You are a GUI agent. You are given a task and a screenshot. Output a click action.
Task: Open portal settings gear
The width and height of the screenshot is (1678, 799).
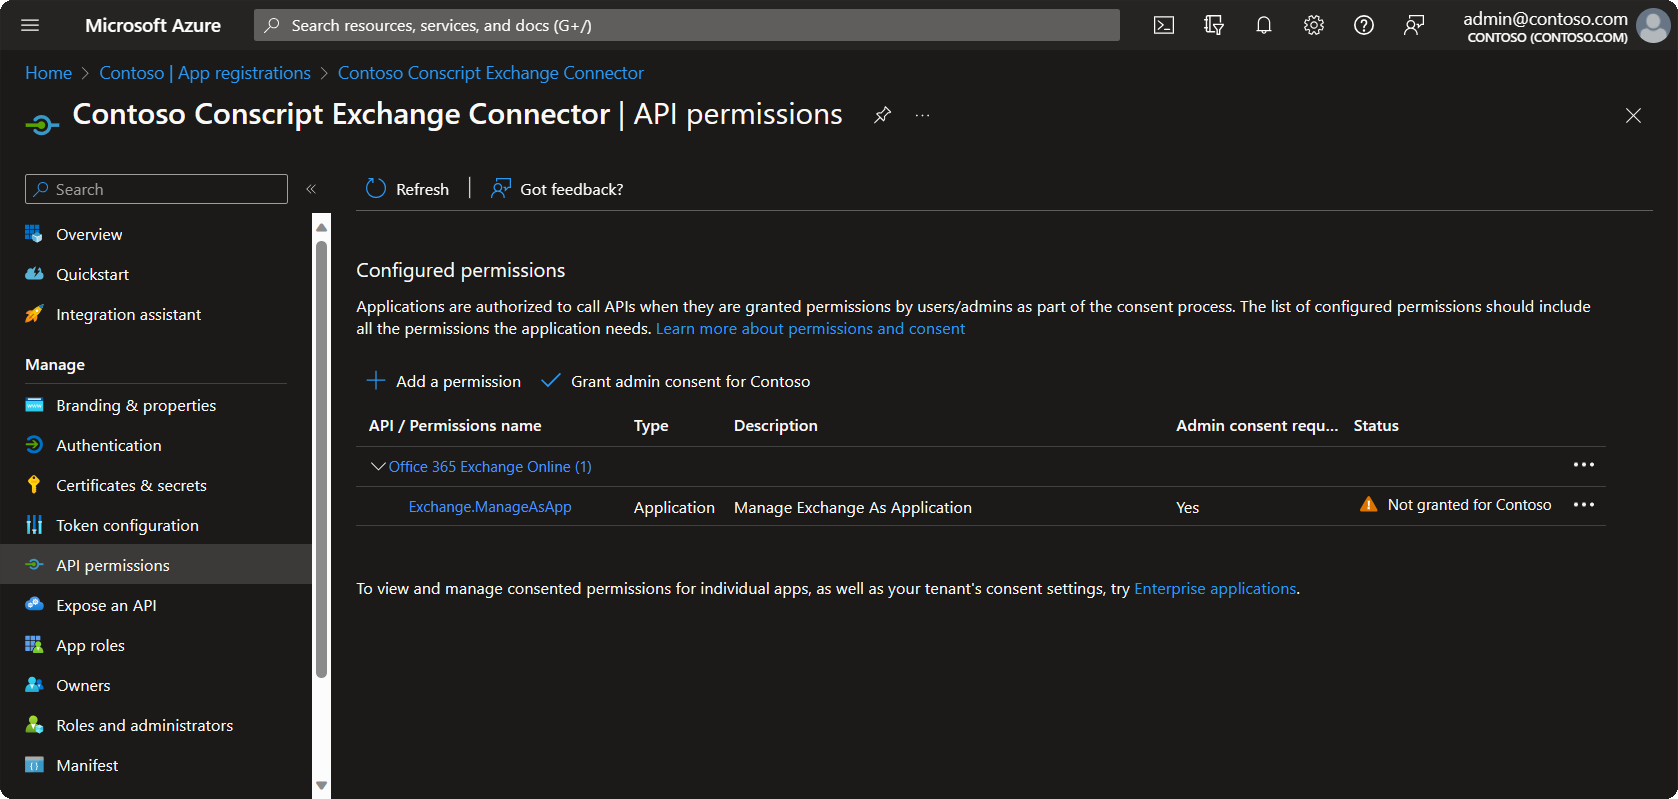[1314, 25]
